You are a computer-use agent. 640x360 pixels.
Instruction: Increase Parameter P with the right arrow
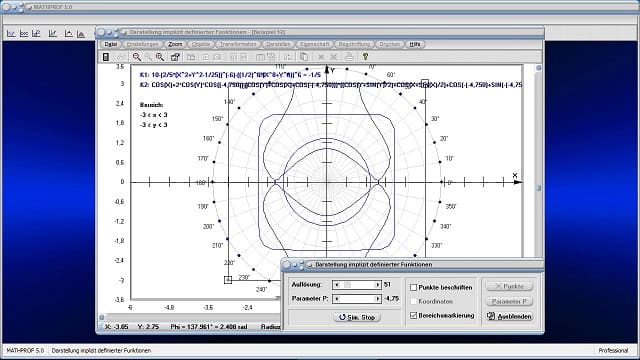pos(378,299)
